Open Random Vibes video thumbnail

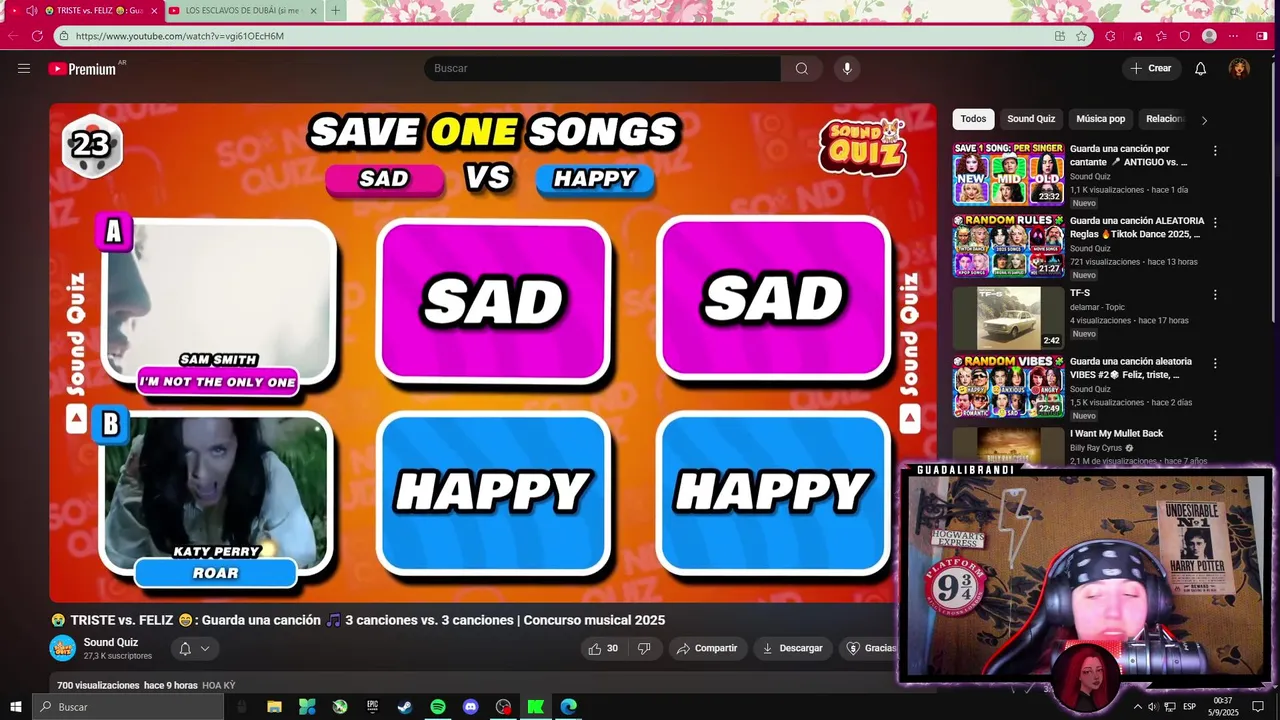[x=1008, y=386]
